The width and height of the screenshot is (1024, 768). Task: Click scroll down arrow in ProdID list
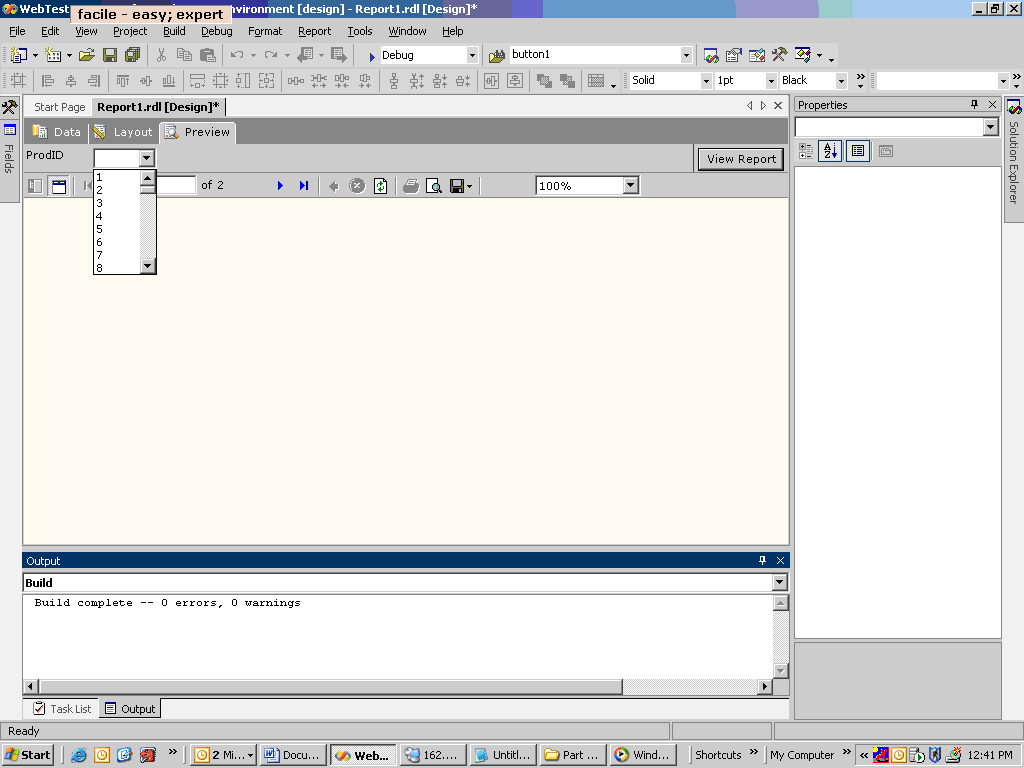pos(148,266)
